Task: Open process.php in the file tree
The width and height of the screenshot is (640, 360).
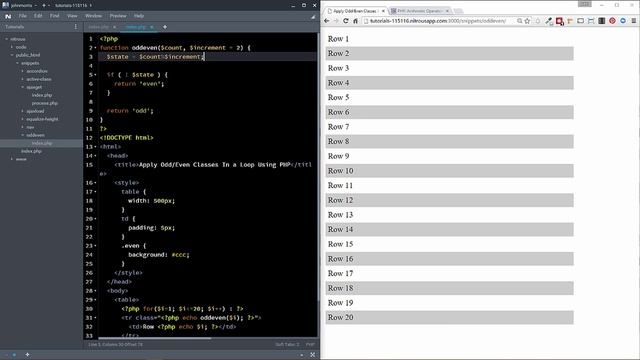Action: tap(44, 103)
